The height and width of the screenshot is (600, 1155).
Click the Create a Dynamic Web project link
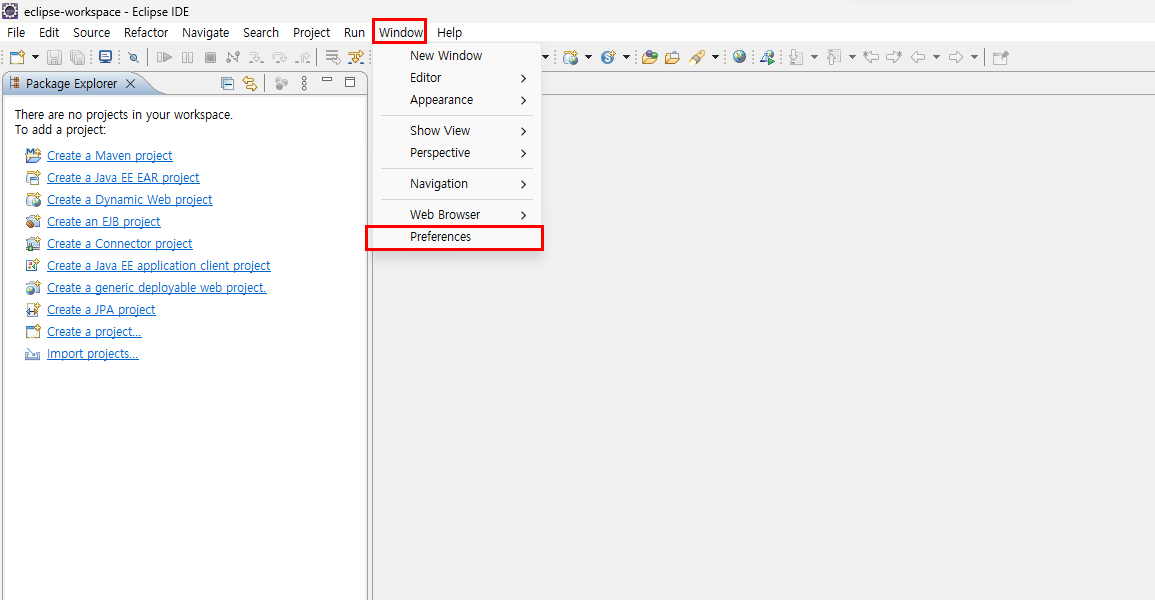pyautogui.click(x=130, y=200)
